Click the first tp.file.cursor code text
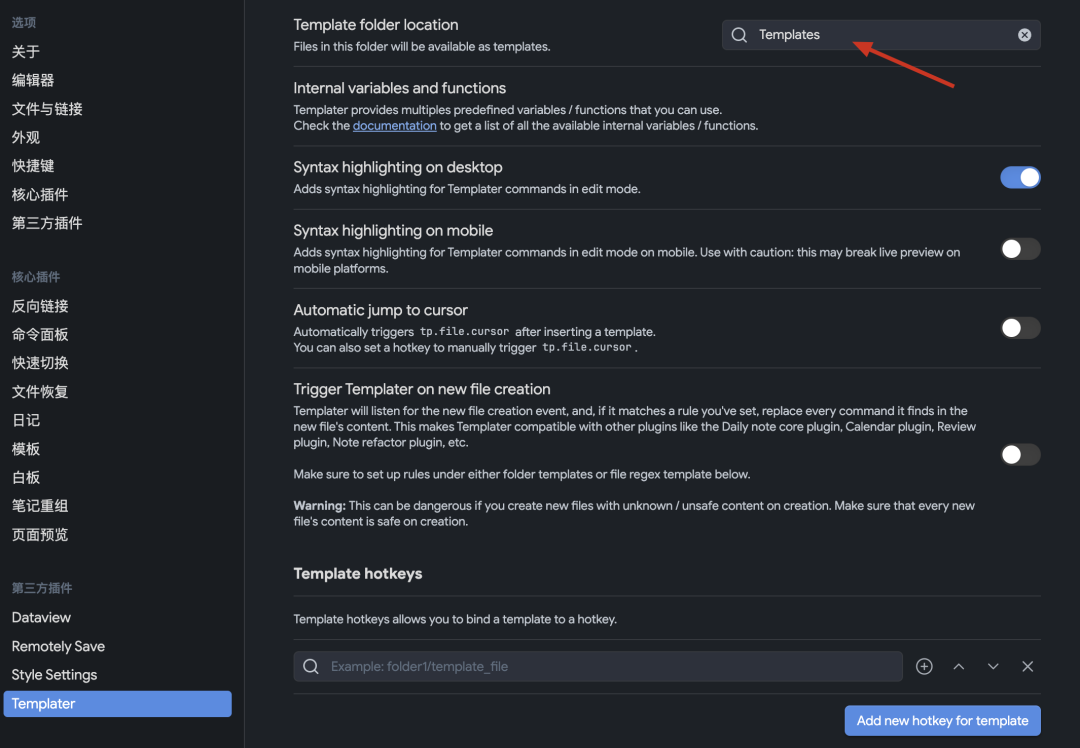 click(464, 332)
